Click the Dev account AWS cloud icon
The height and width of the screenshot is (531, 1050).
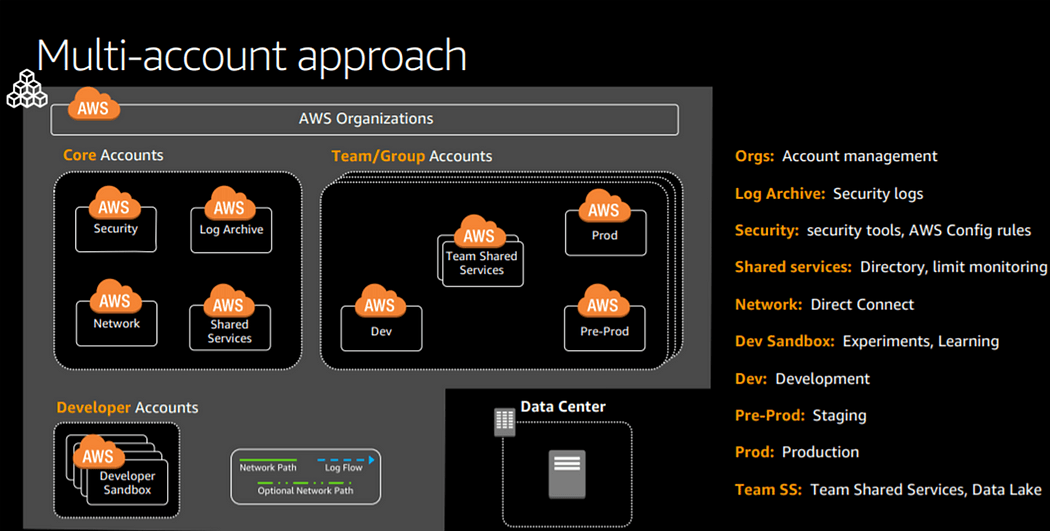click(379, 303)
